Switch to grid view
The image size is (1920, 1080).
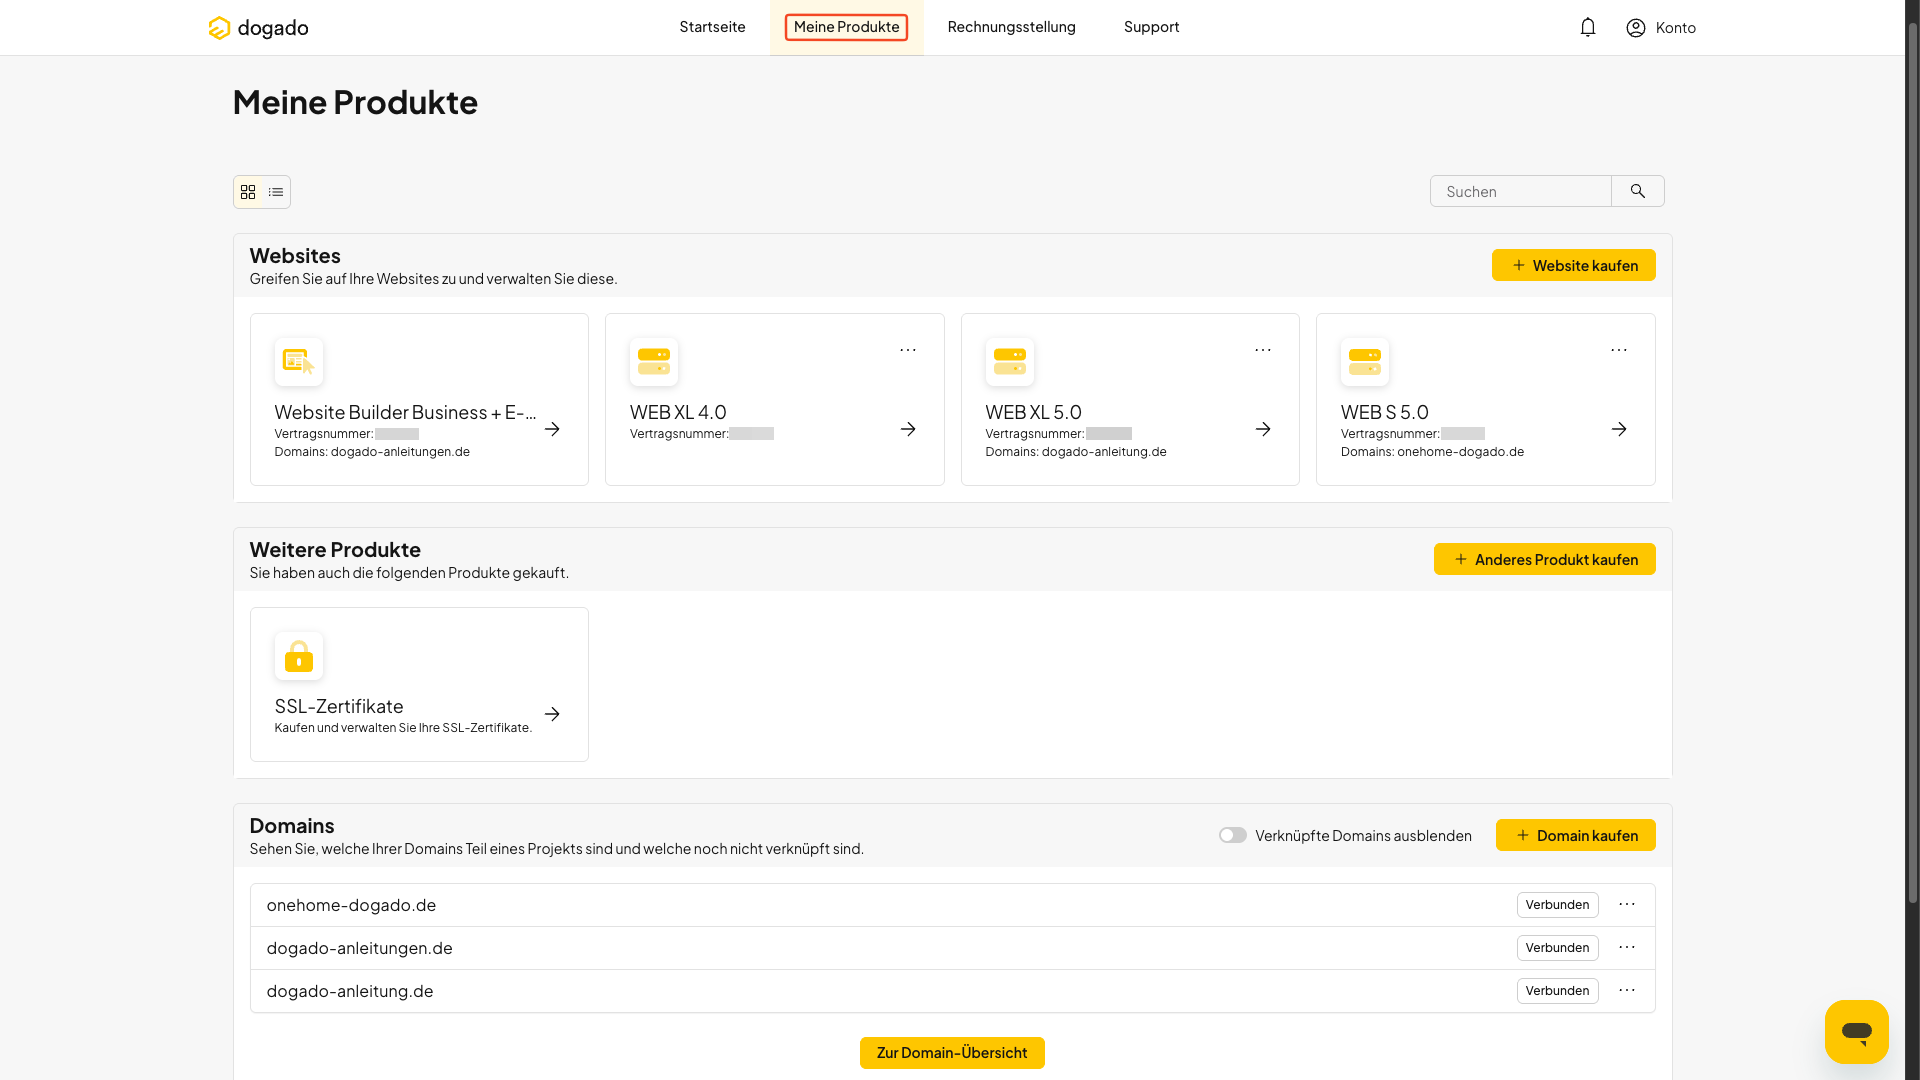tap(248, 192)
